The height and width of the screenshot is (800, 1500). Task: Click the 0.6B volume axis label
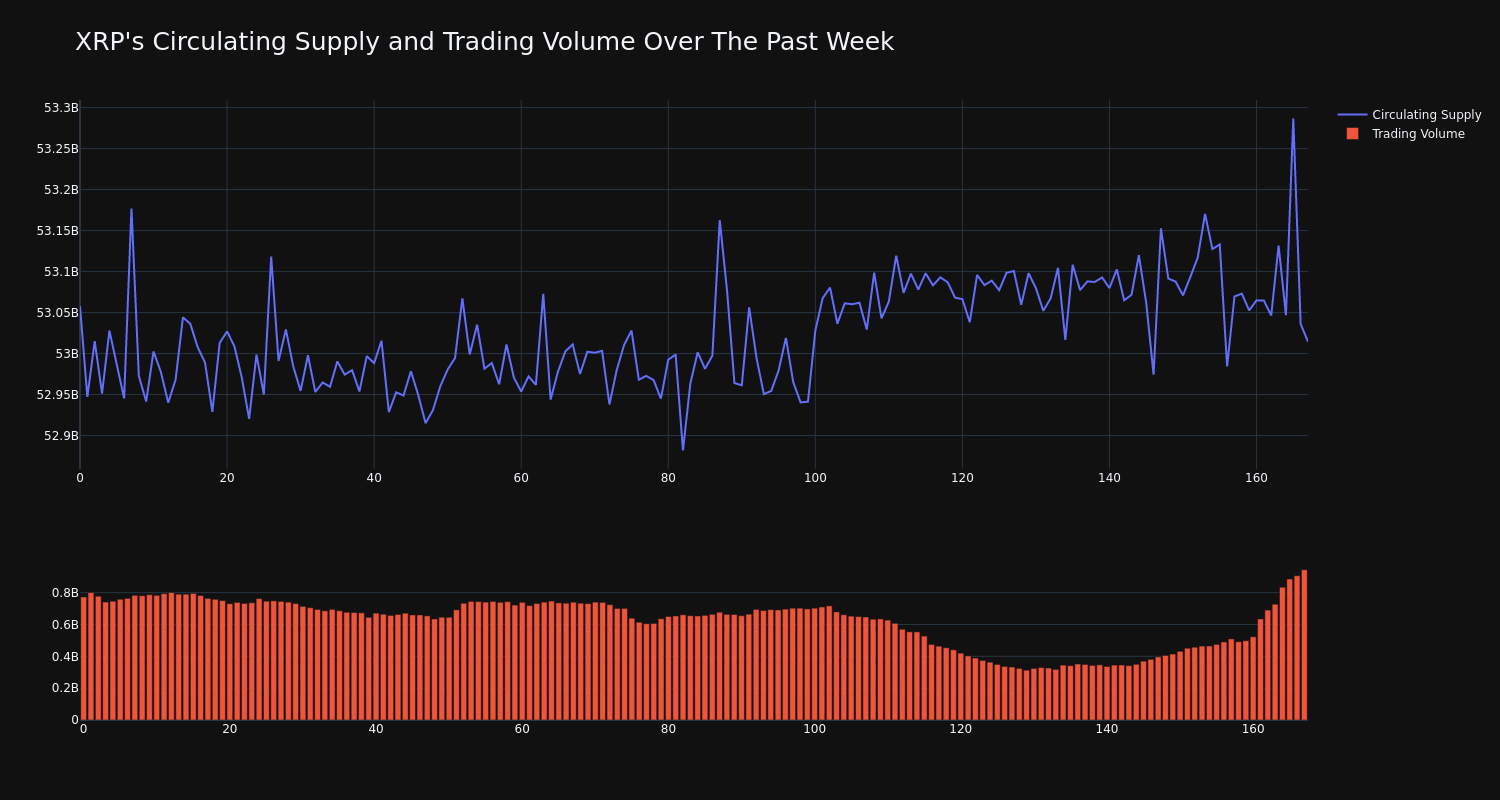65,625
